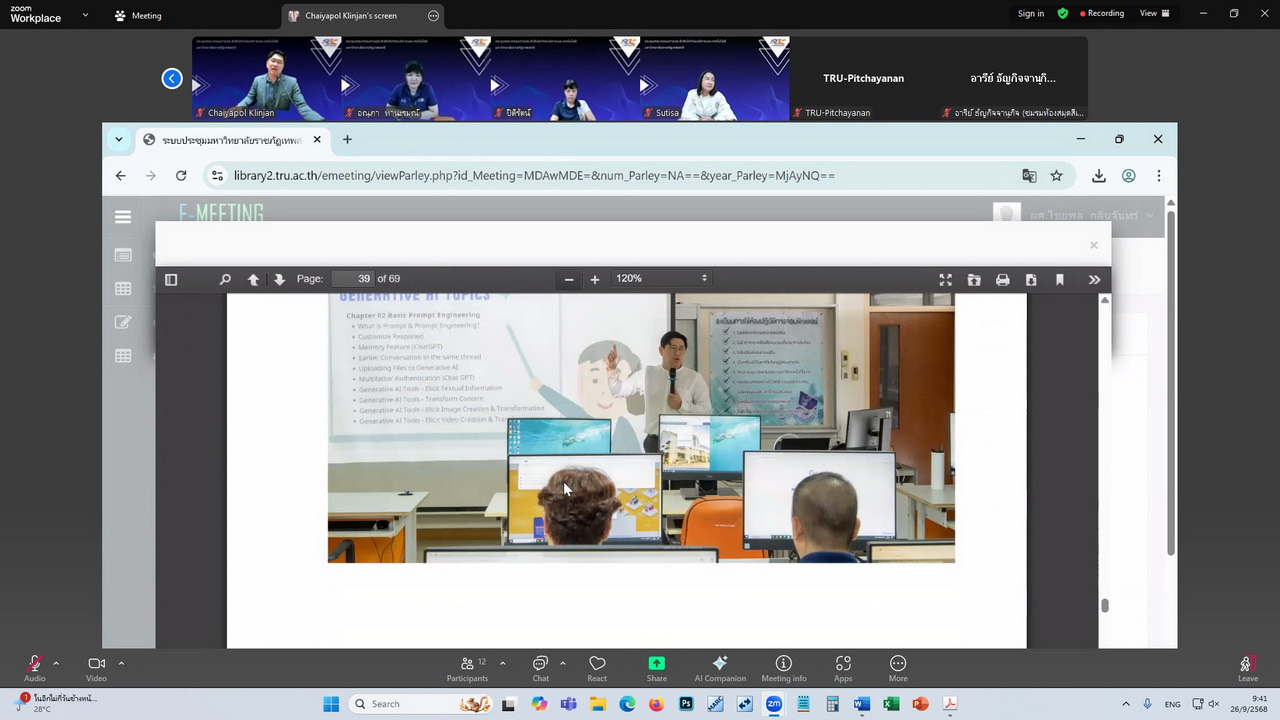
Task: Open the Participants panel
Action: coord(467,668)
